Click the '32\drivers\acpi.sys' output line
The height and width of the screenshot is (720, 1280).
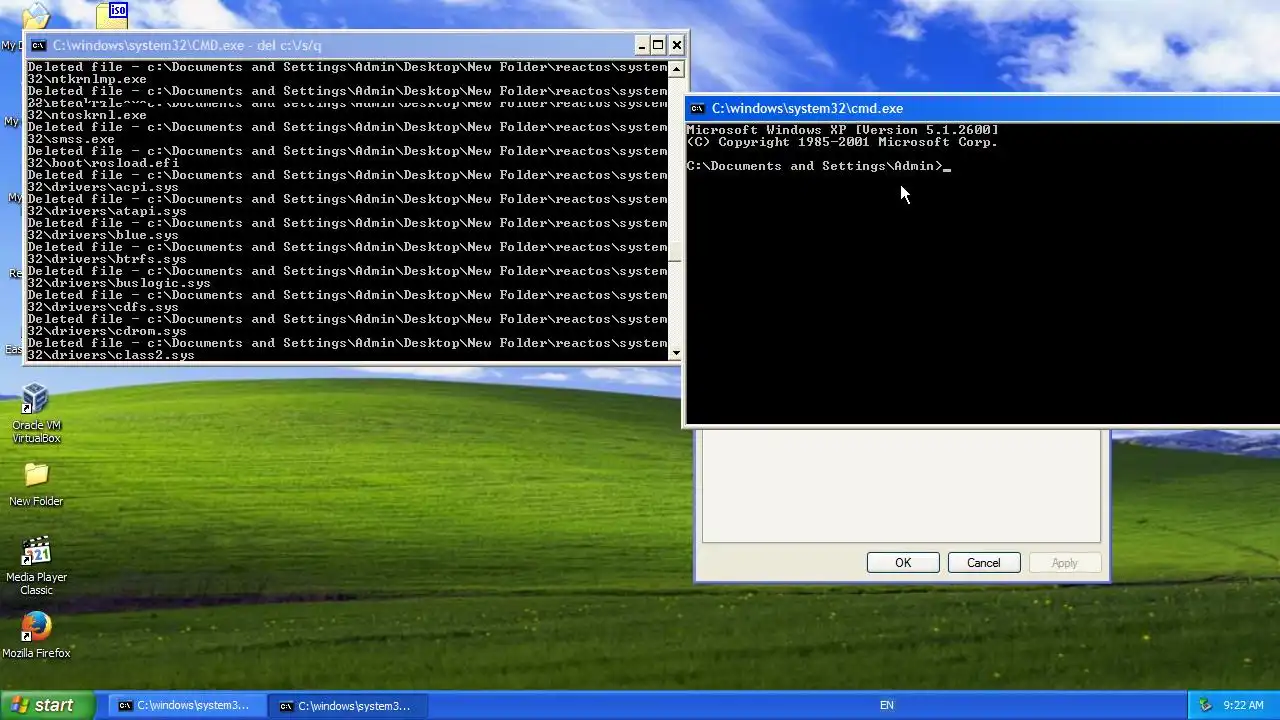point(103,187)
